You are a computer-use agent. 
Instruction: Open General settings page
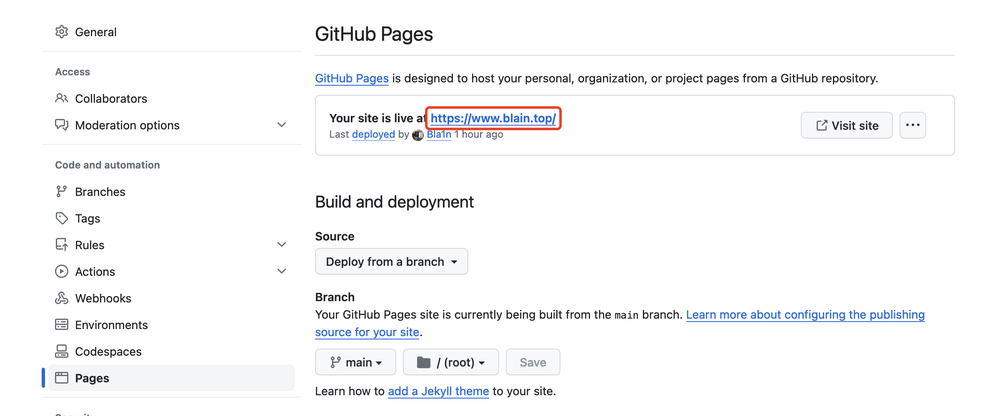(x=172, y=32)
